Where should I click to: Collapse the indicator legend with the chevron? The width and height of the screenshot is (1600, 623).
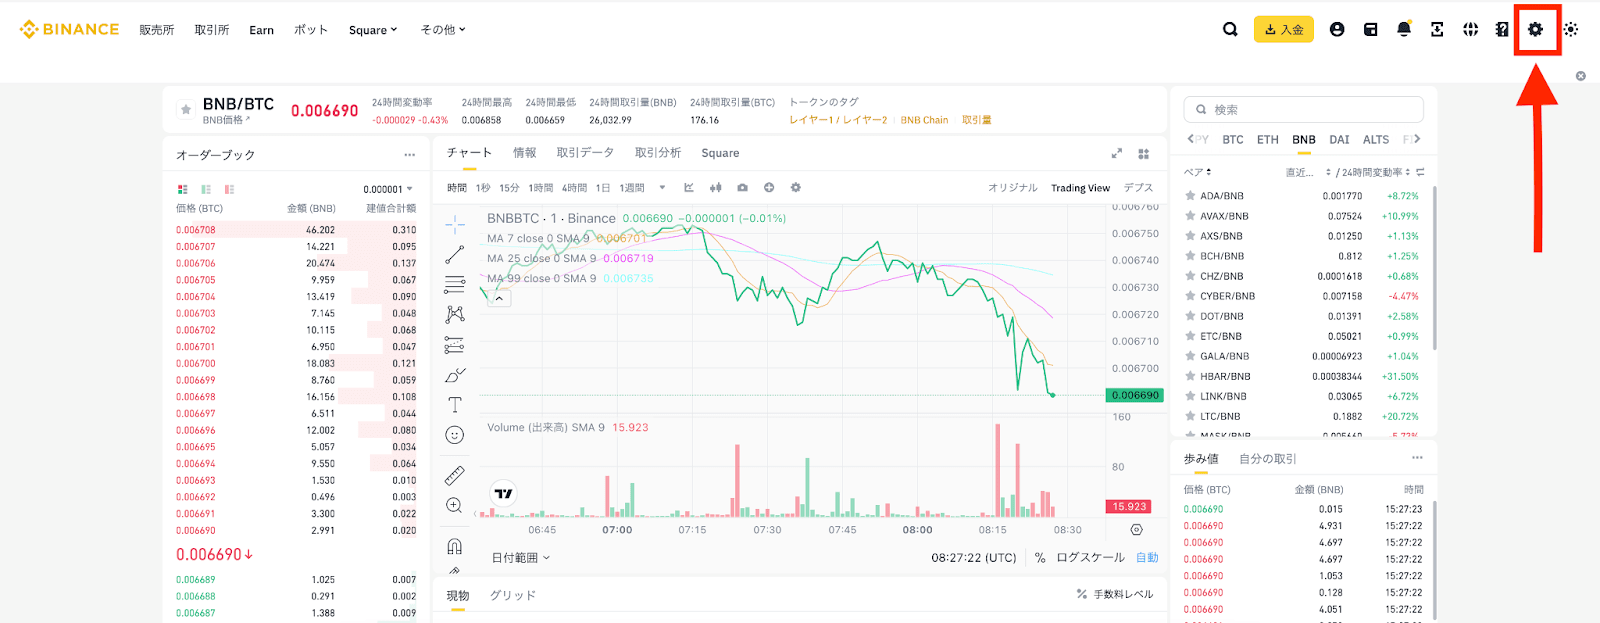(499, 298)
